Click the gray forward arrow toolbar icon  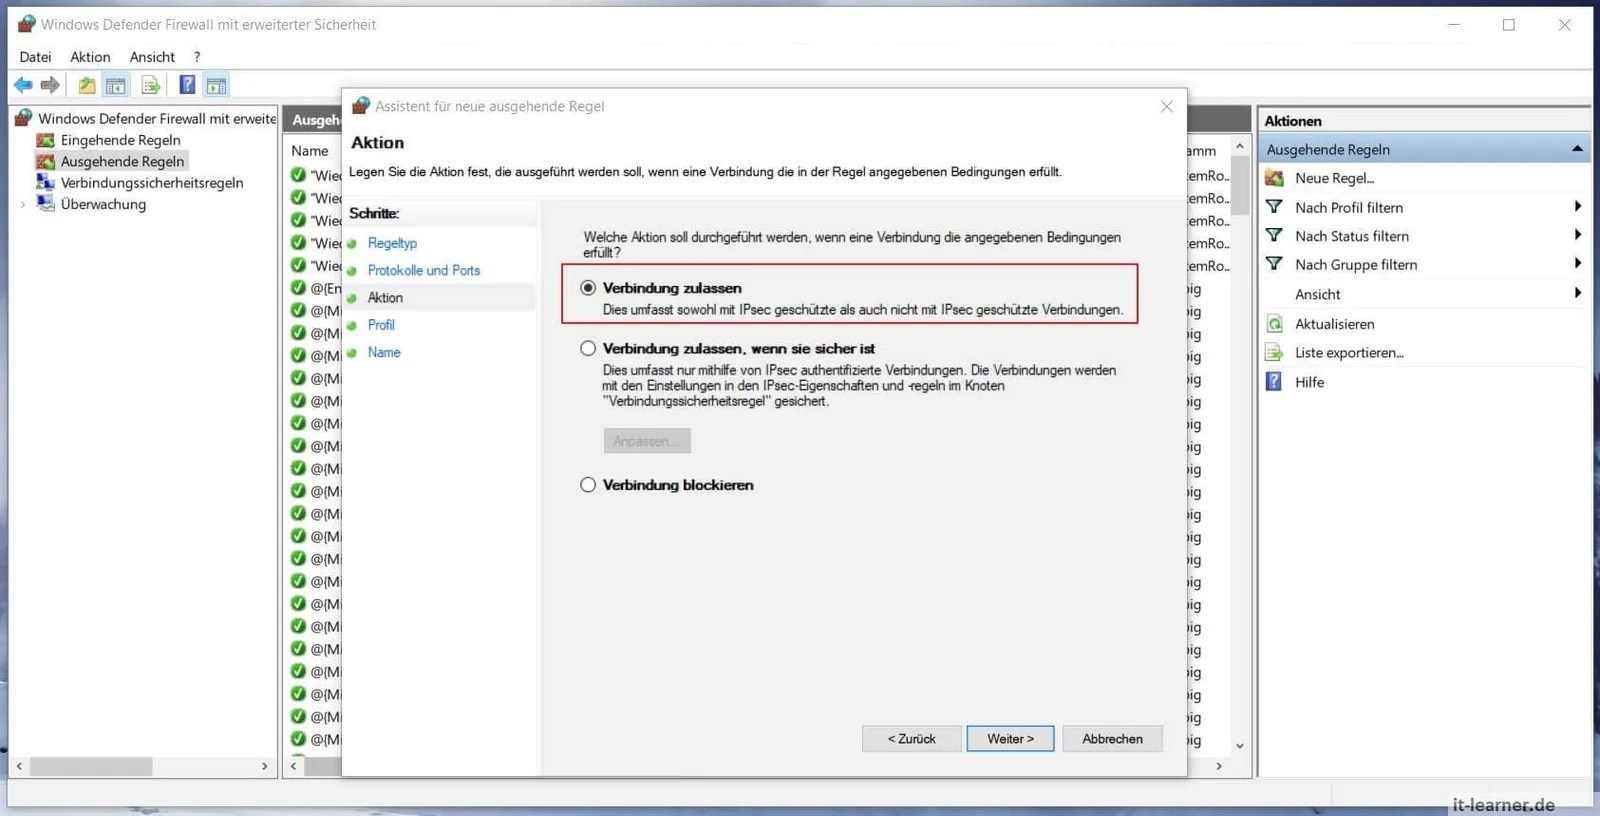coord(50,86)
